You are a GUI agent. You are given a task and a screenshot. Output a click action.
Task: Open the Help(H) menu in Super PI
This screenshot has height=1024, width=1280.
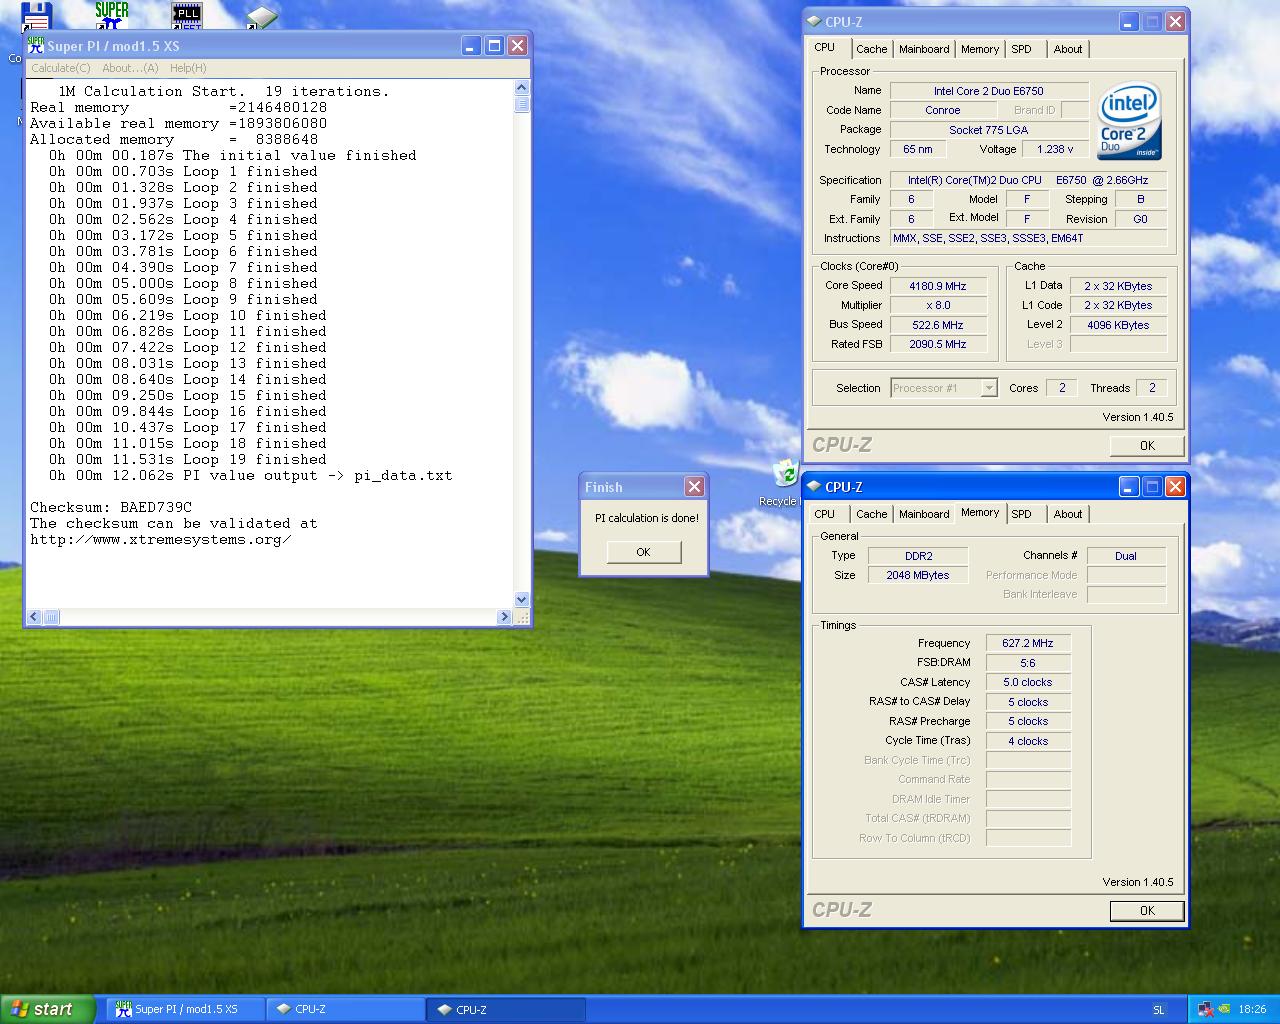pos(188,68)
